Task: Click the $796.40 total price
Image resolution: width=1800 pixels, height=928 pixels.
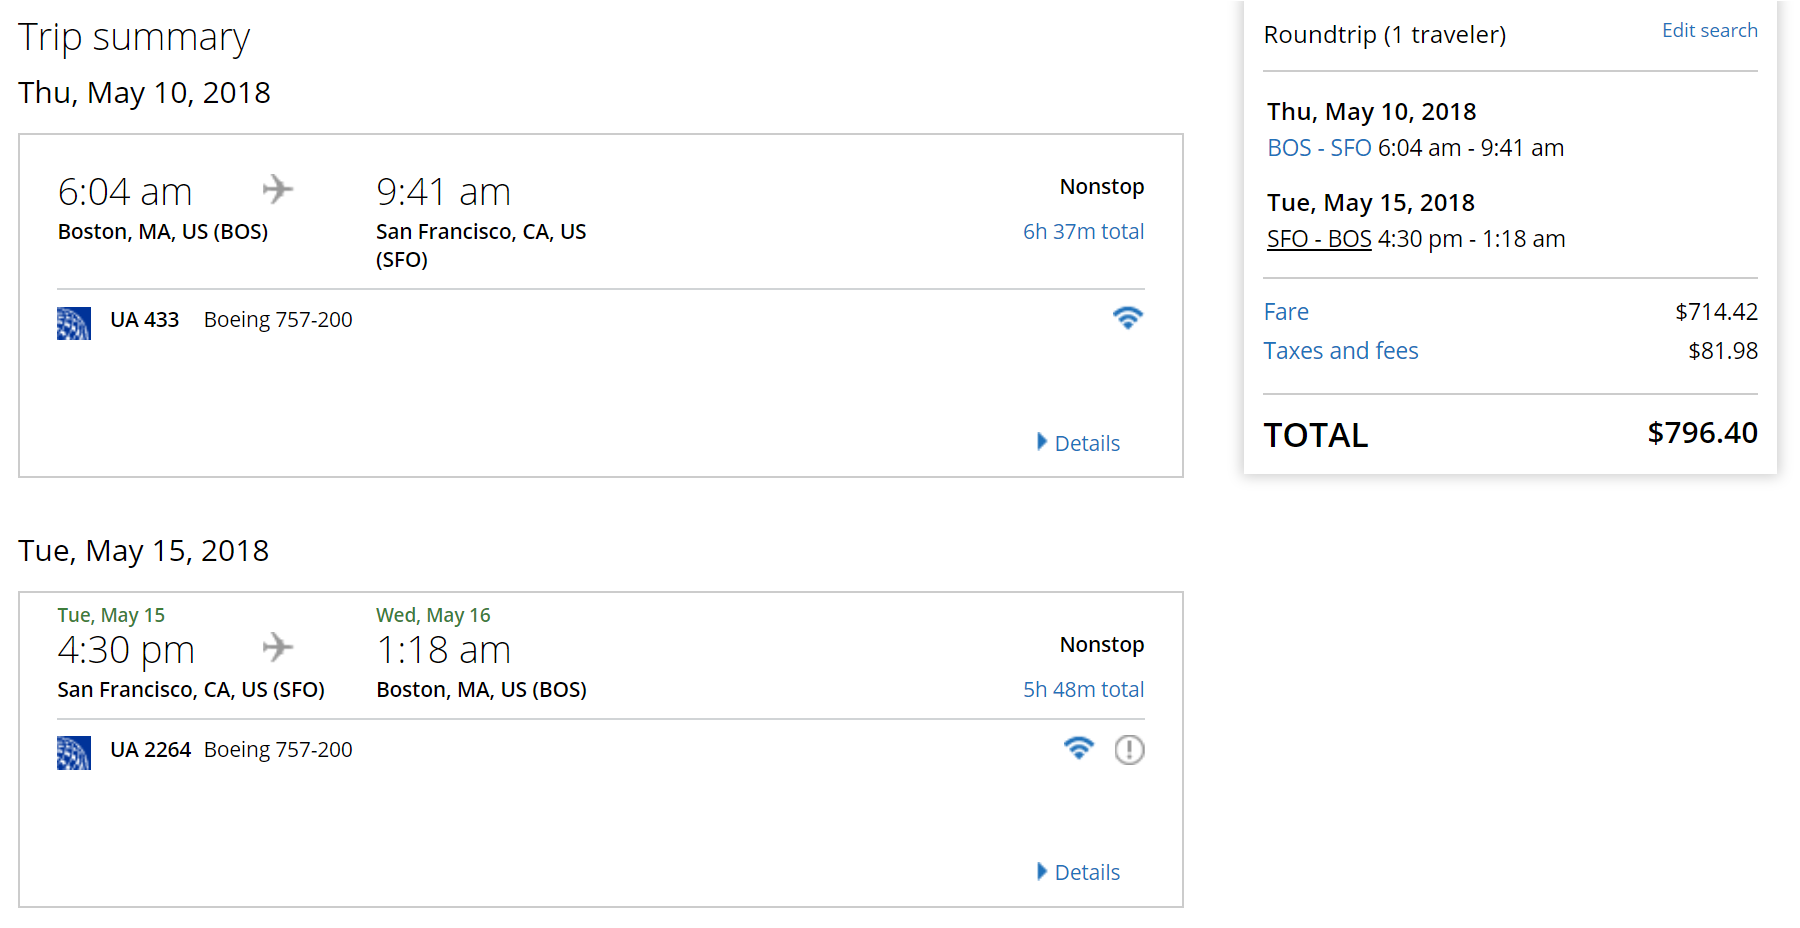Action: (x=1702, y=433)
